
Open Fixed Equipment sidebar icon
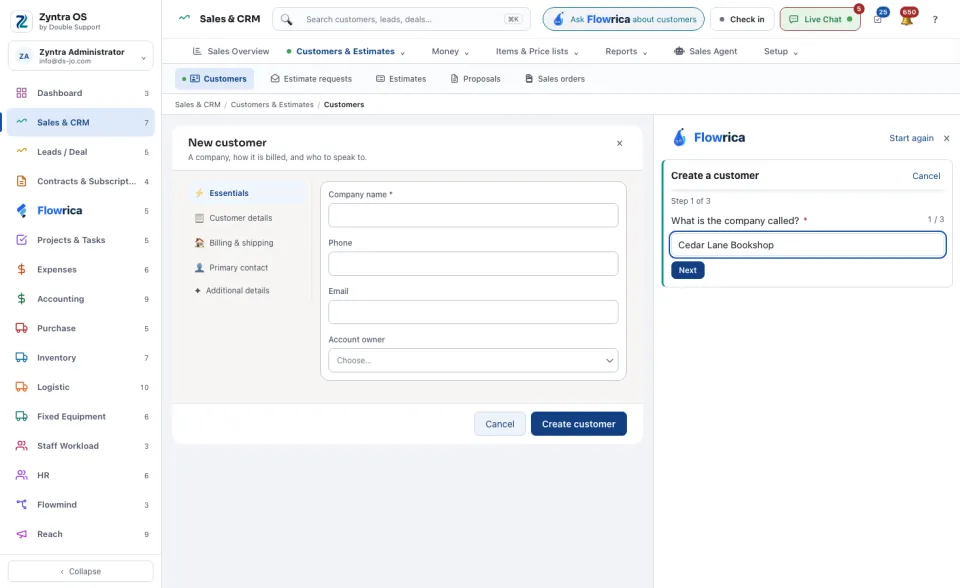pyautogui.click(x=21, y=416)
